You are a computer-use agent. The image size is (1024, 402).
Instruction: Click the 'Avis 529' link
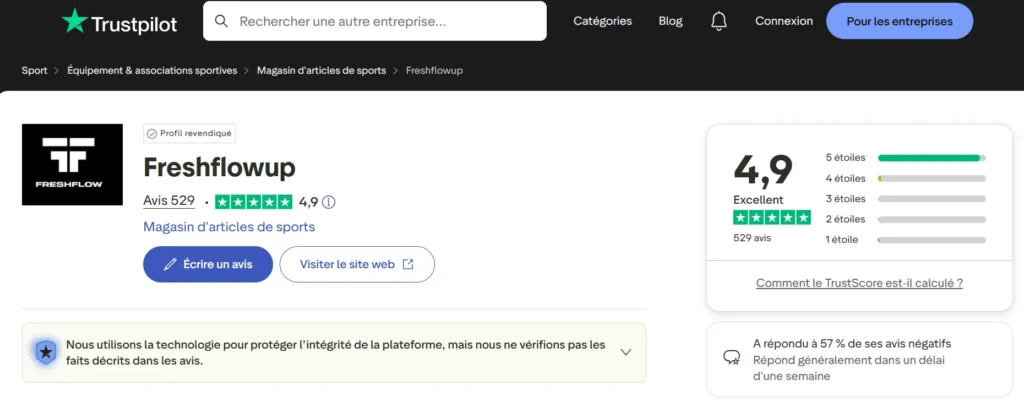point(169,202)
